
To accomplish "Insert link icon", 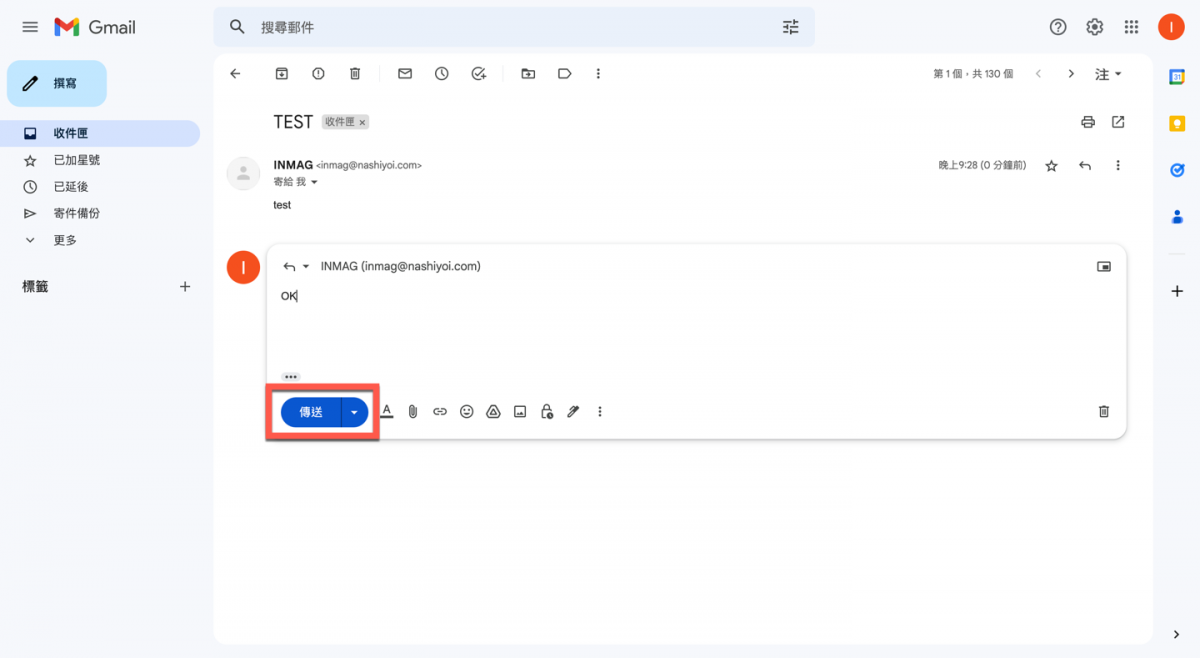I will 440,412.
